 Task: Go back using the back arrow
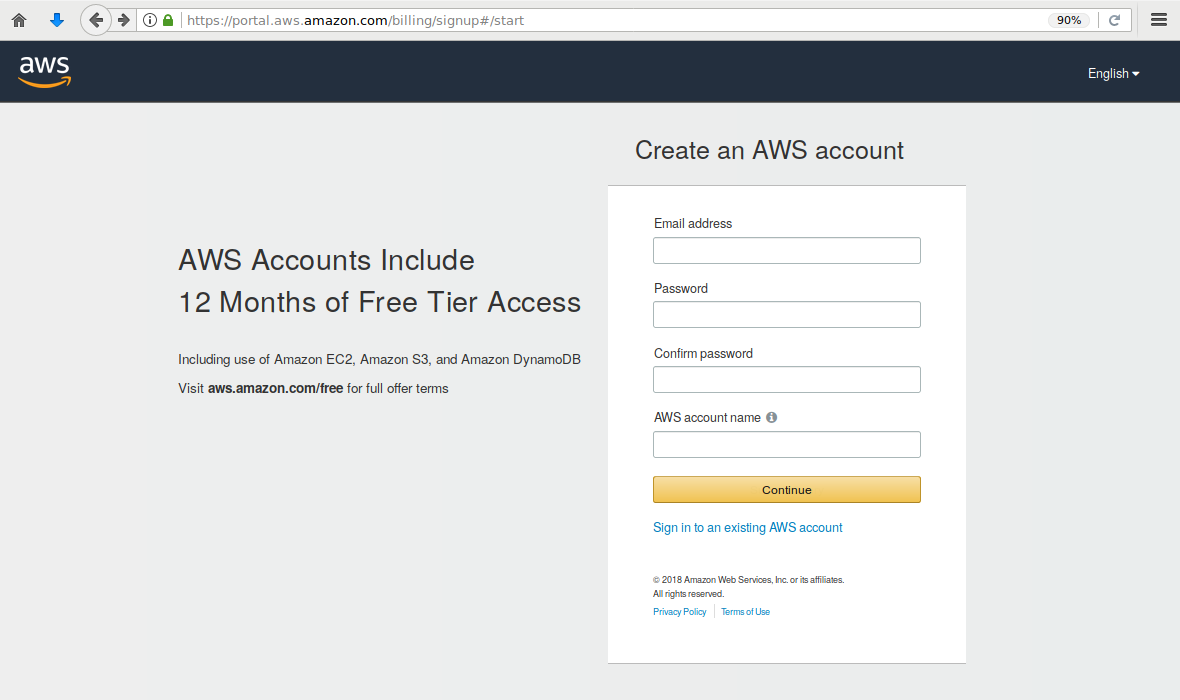[x=95, y=20]
